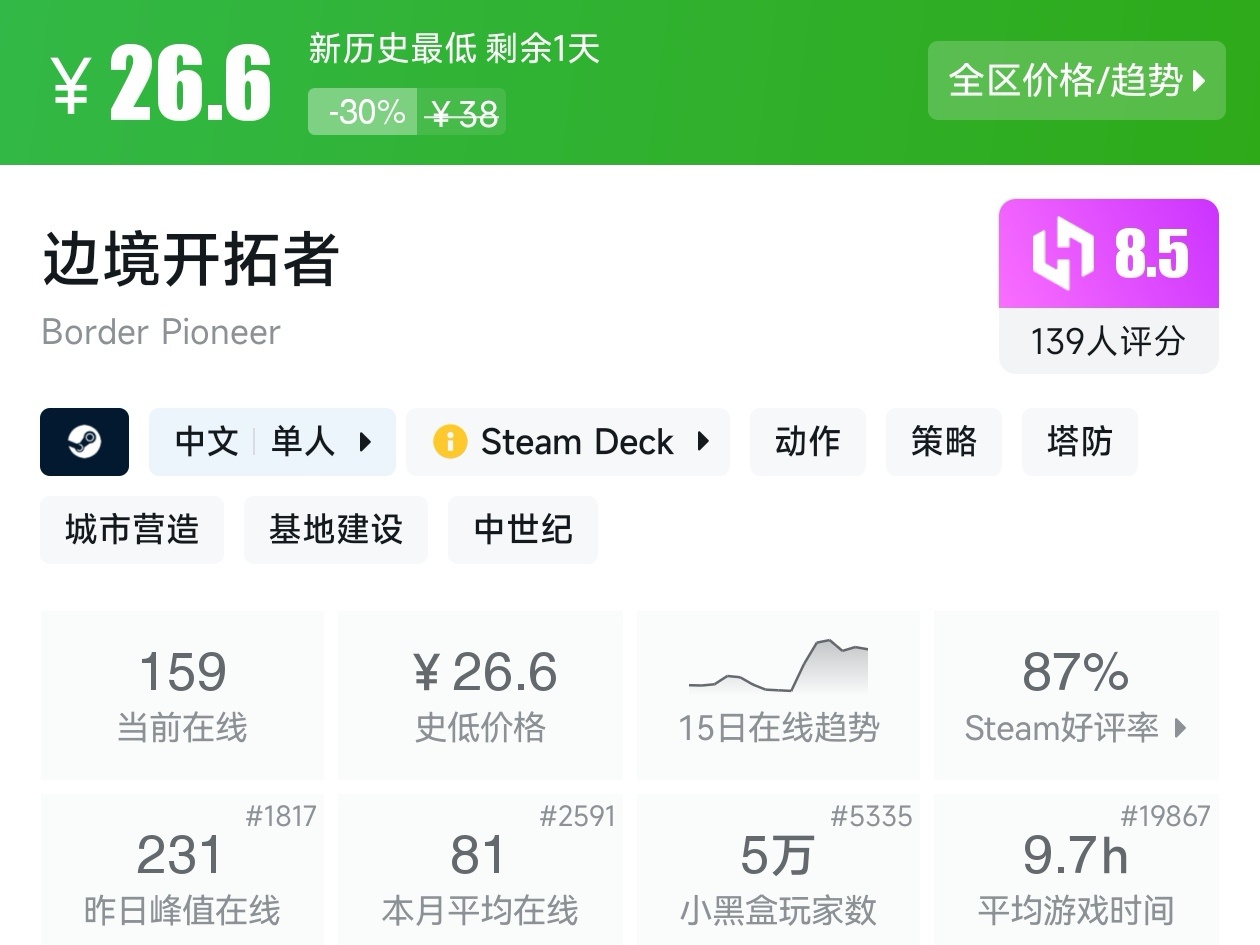Click the 159 当前在线 stat card
The width and height of the screenshot is (1260, 945).
182,694
